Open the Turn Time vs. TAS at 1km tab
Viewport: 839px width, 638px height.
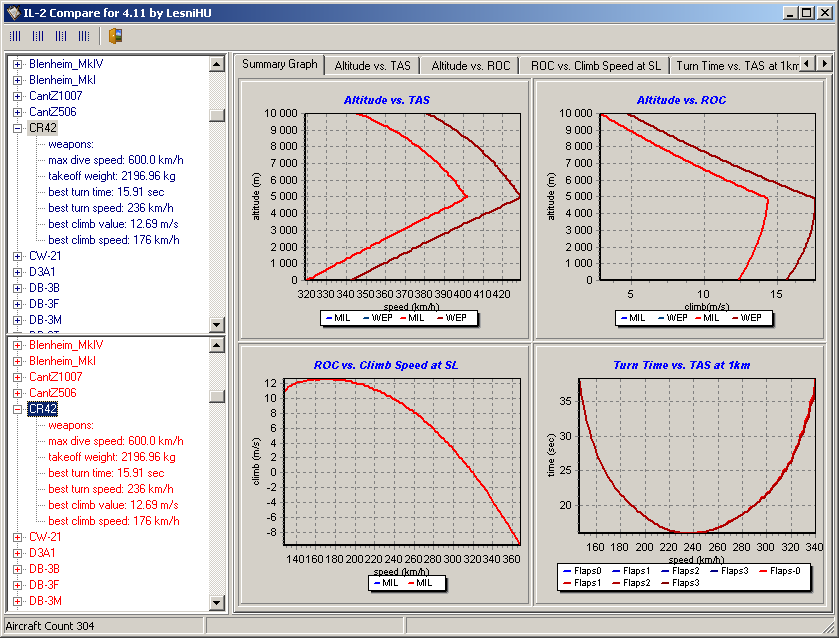736,66
